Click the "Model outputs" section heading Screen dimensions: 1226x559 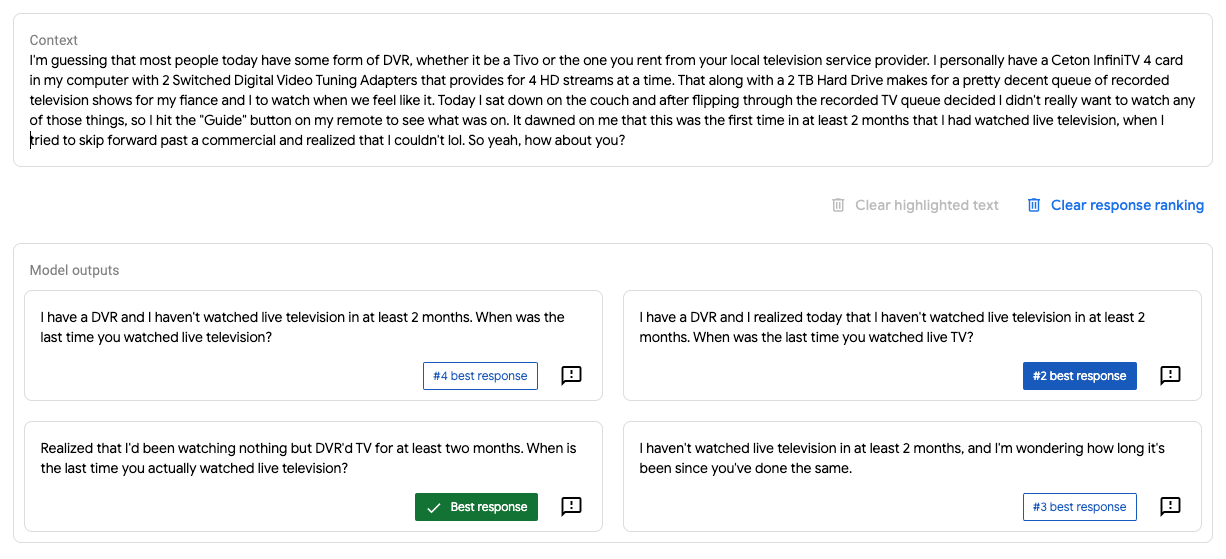coord(74,270)
